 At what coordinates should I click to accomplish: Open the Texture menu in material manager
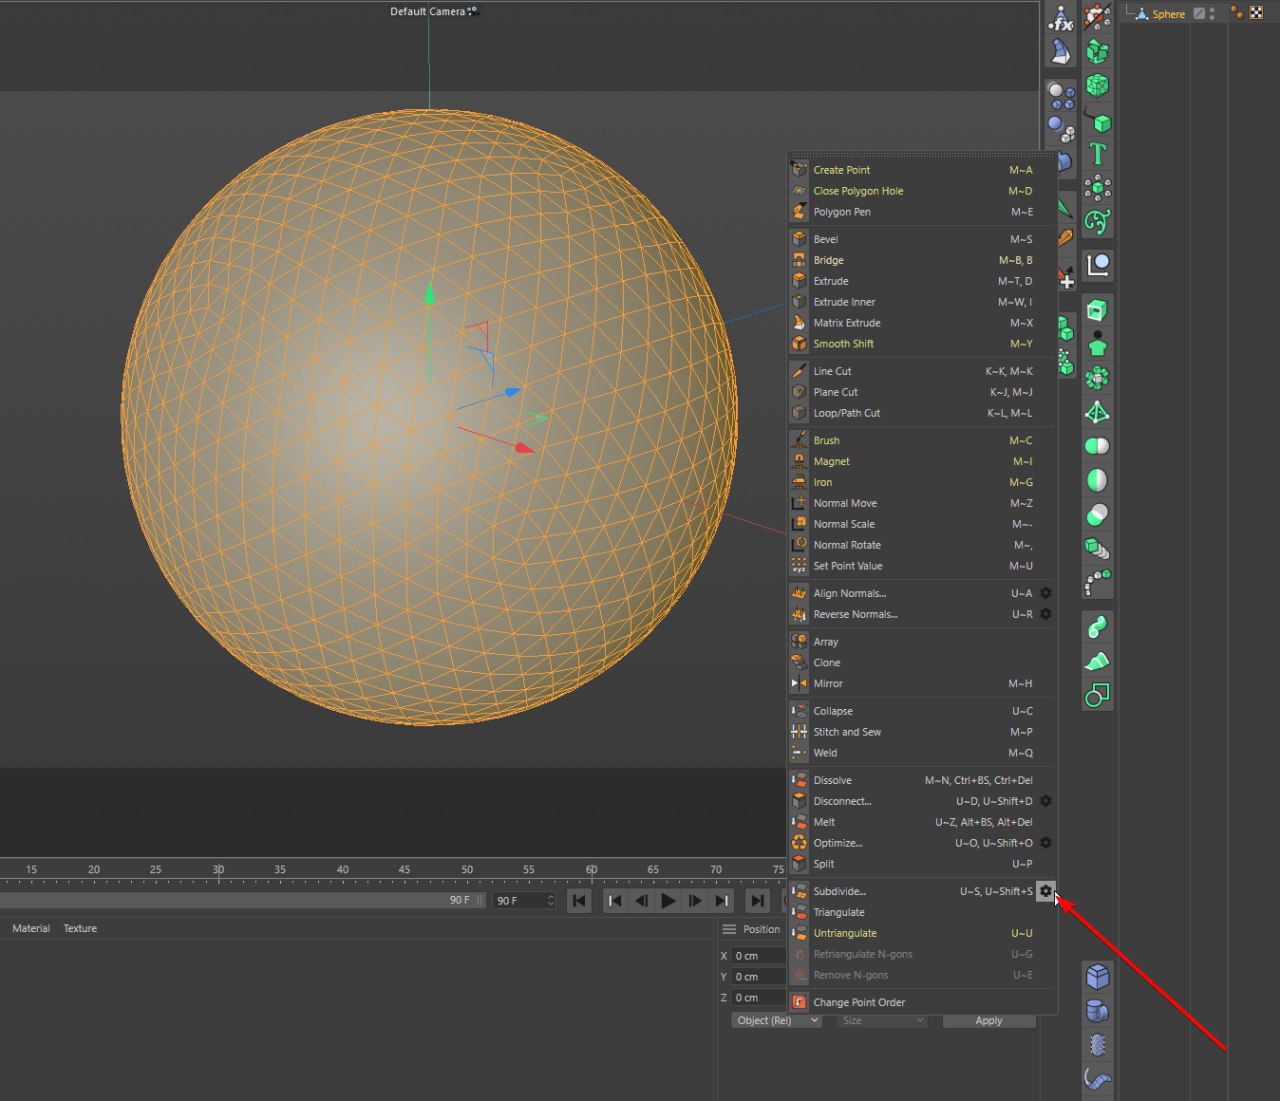point(80,929)
